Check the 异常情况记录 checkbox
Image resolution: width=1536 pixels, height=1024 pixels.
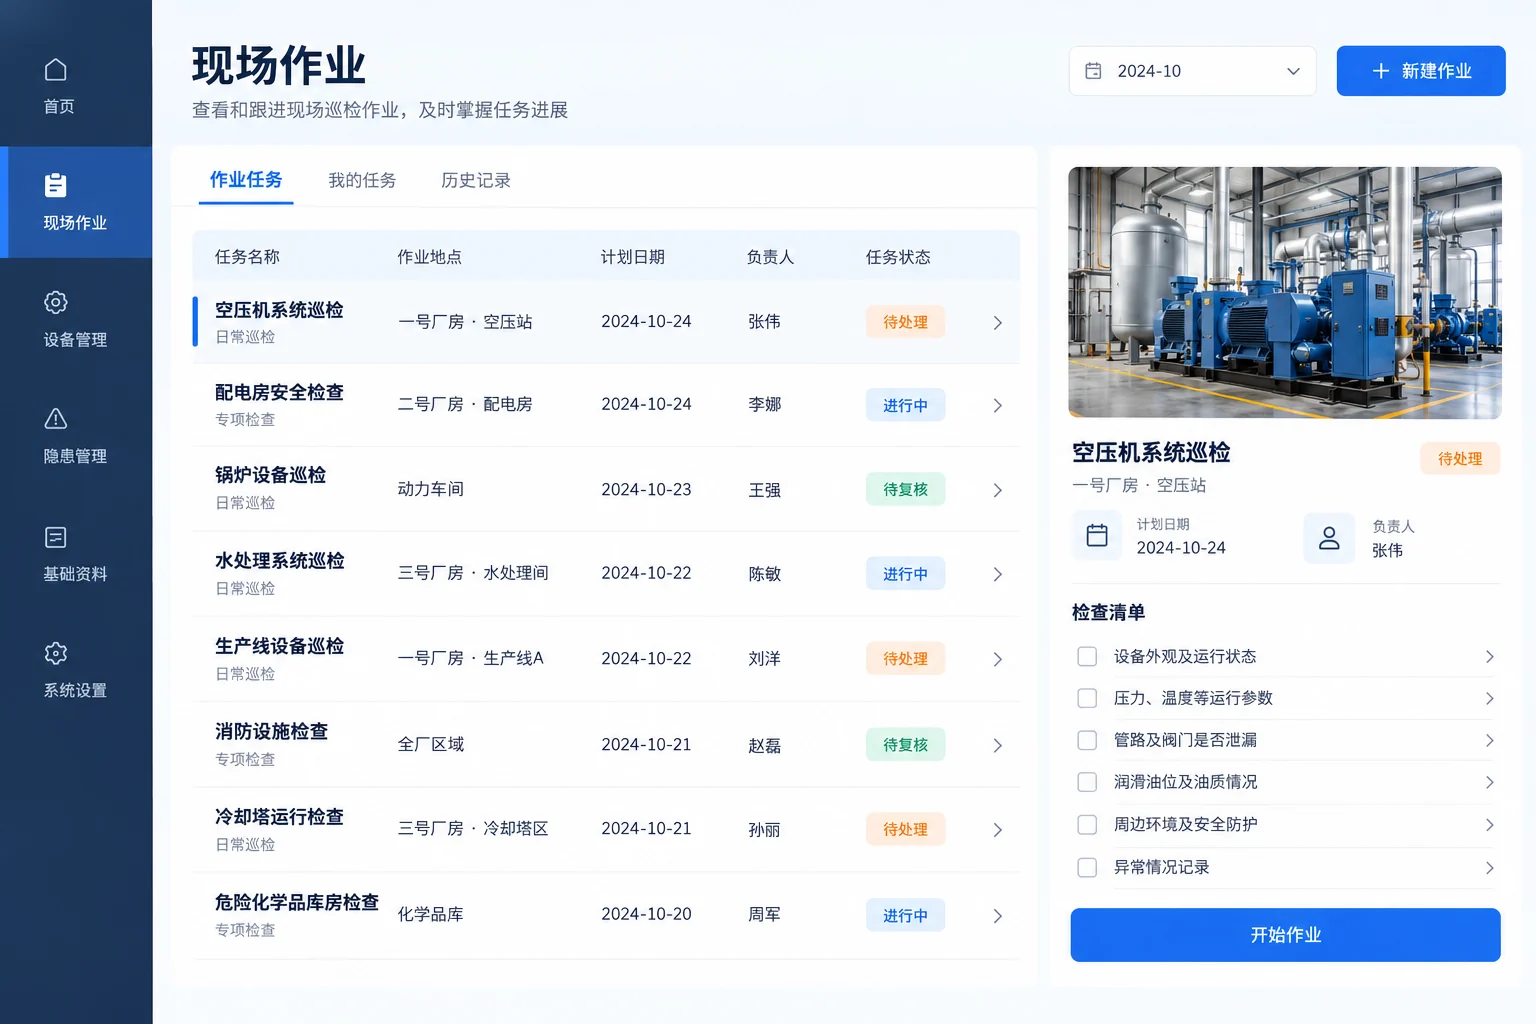point(1087,867)
